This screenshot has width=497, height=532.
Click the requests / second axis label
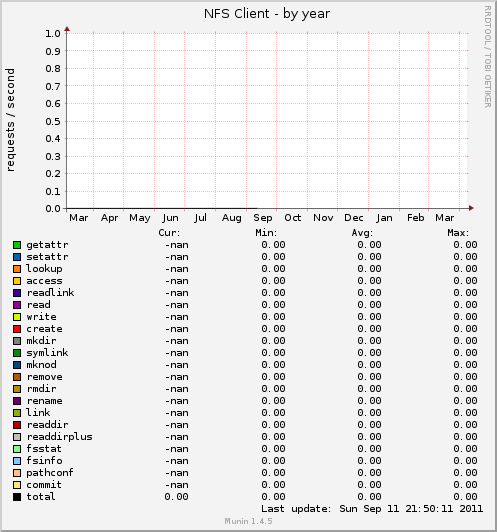point(10,120)
